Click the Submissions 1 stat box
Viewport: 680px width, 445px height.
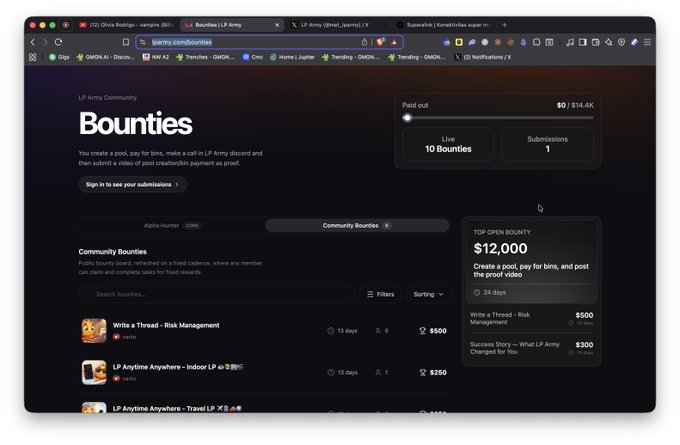pyautogui.click(x=547, y=144)
